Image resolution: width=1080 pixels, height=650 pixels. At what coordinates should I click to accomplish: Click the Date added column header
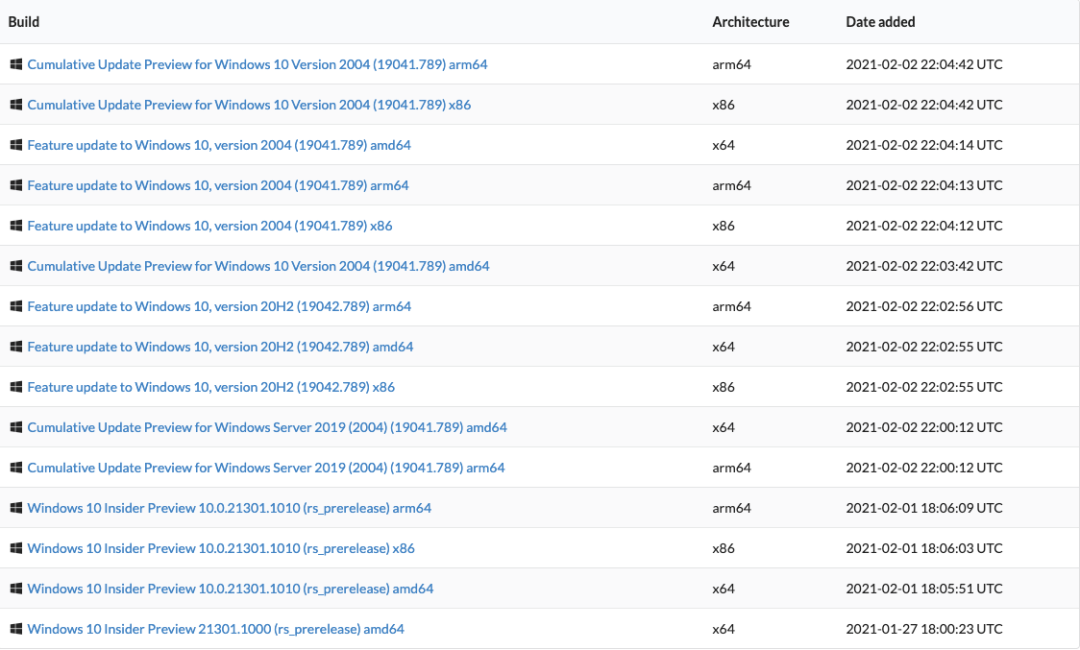(x=880, y=22)
